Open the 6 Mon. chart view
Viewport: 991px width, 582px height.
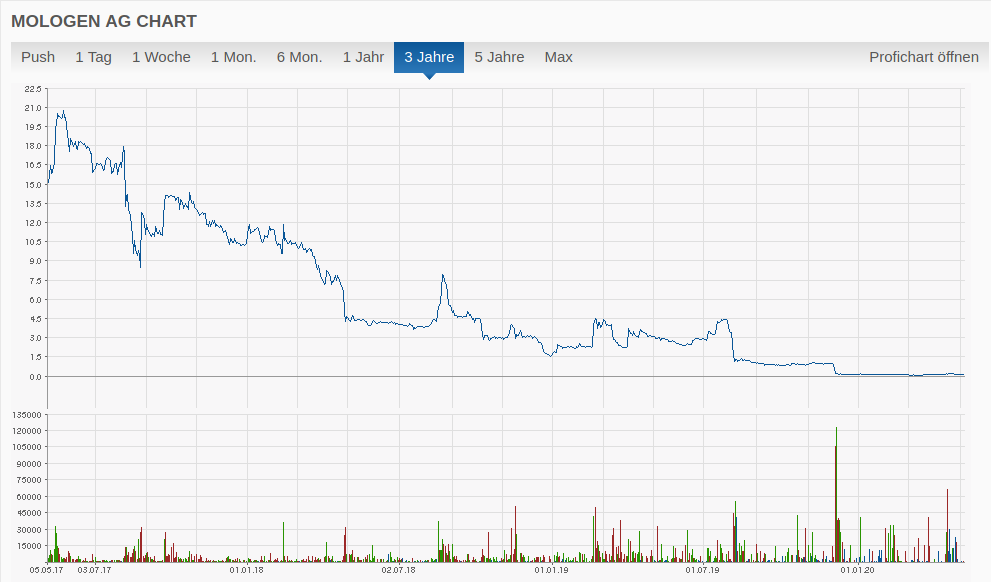pos(299,57)
